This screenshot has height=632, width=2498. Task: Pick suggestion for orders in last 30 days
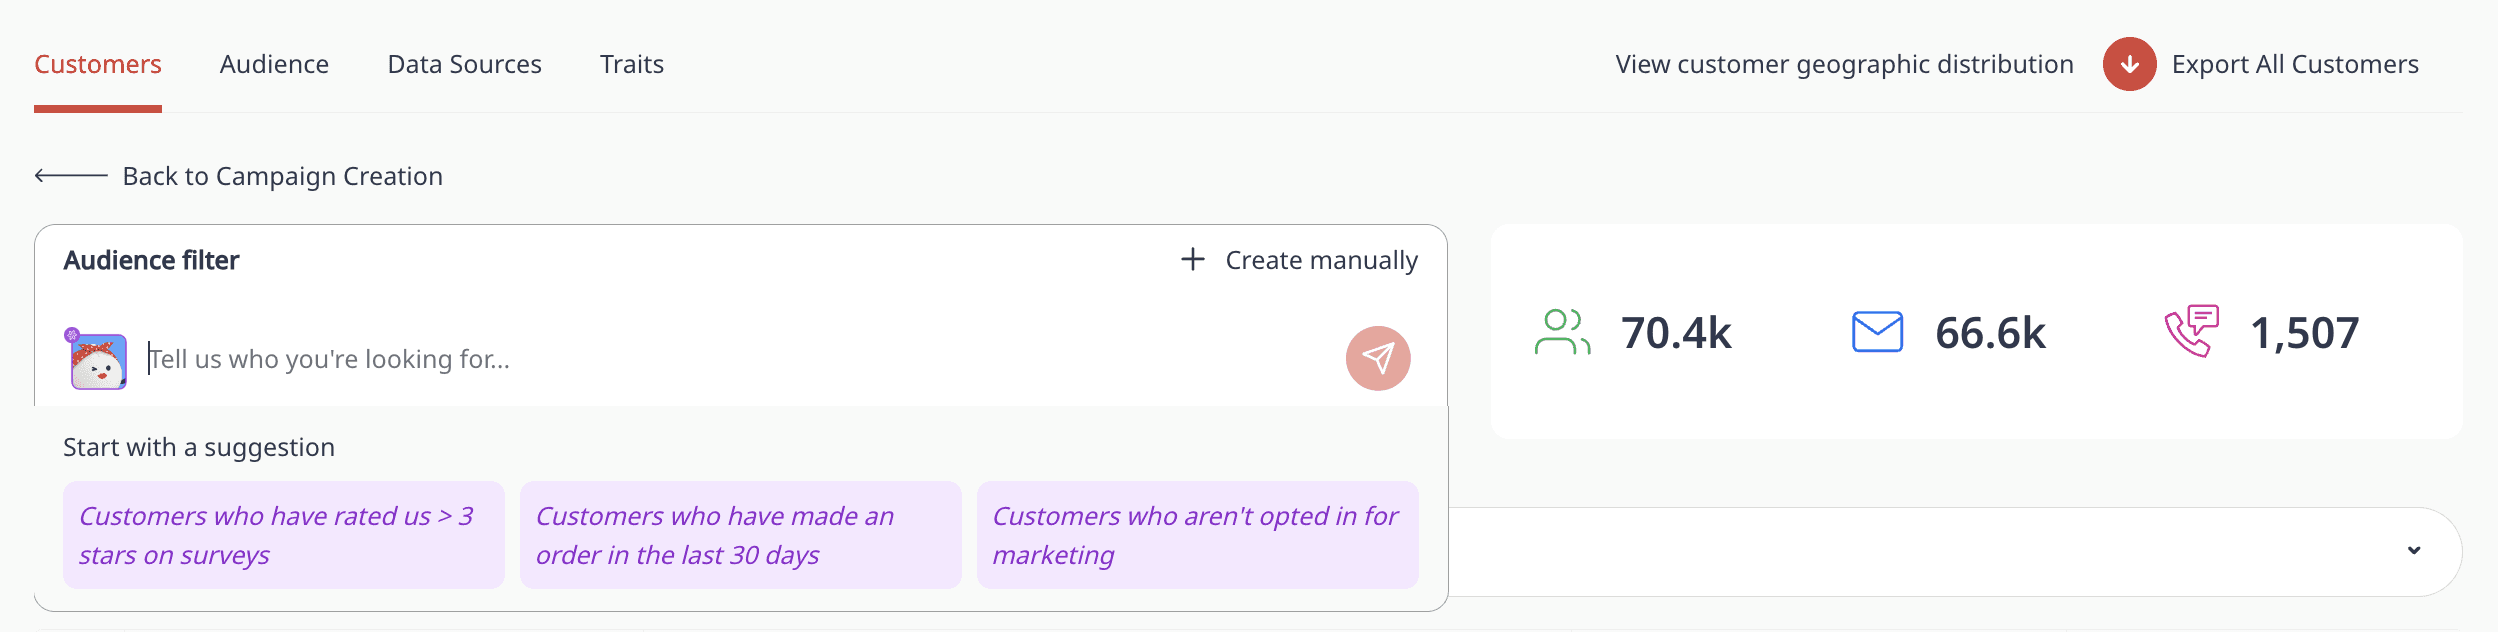click(x=740, y=535)
